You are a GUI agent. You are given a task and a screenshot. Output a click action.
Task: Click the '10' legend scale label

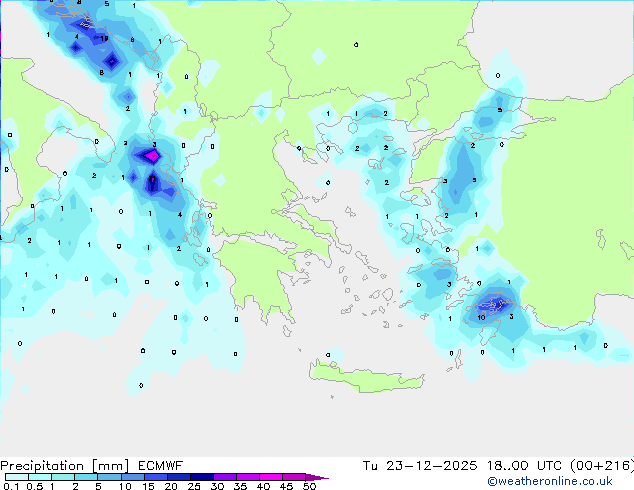tap(125, 486)
